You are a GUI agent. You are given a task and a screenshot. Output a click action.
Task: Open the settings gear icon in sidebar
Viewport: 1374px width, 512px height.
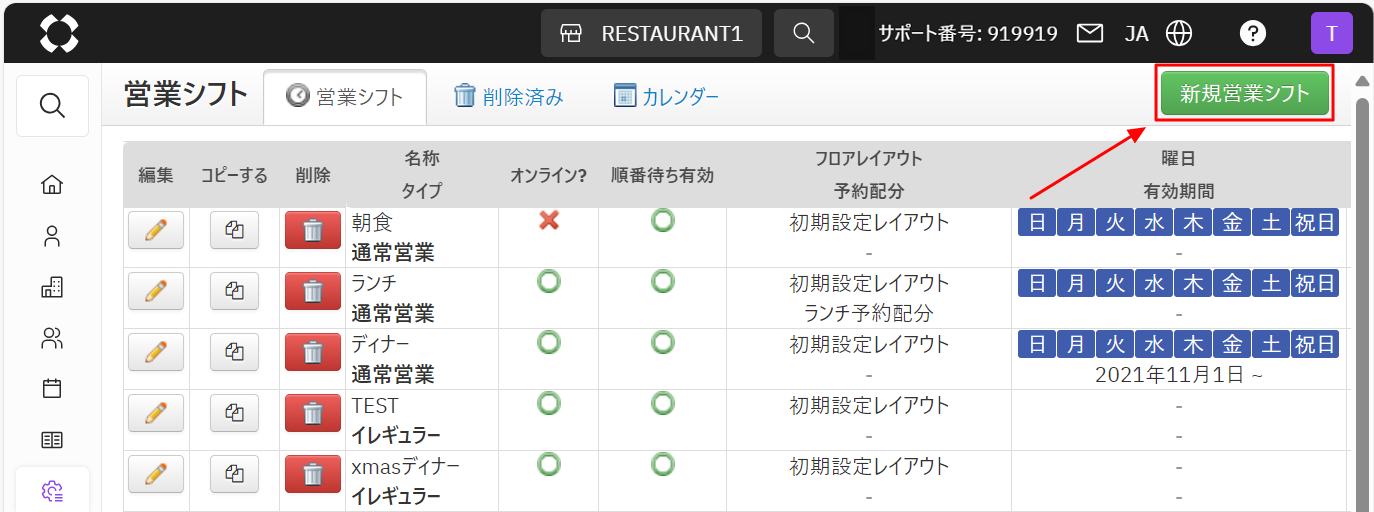(52, 490)
